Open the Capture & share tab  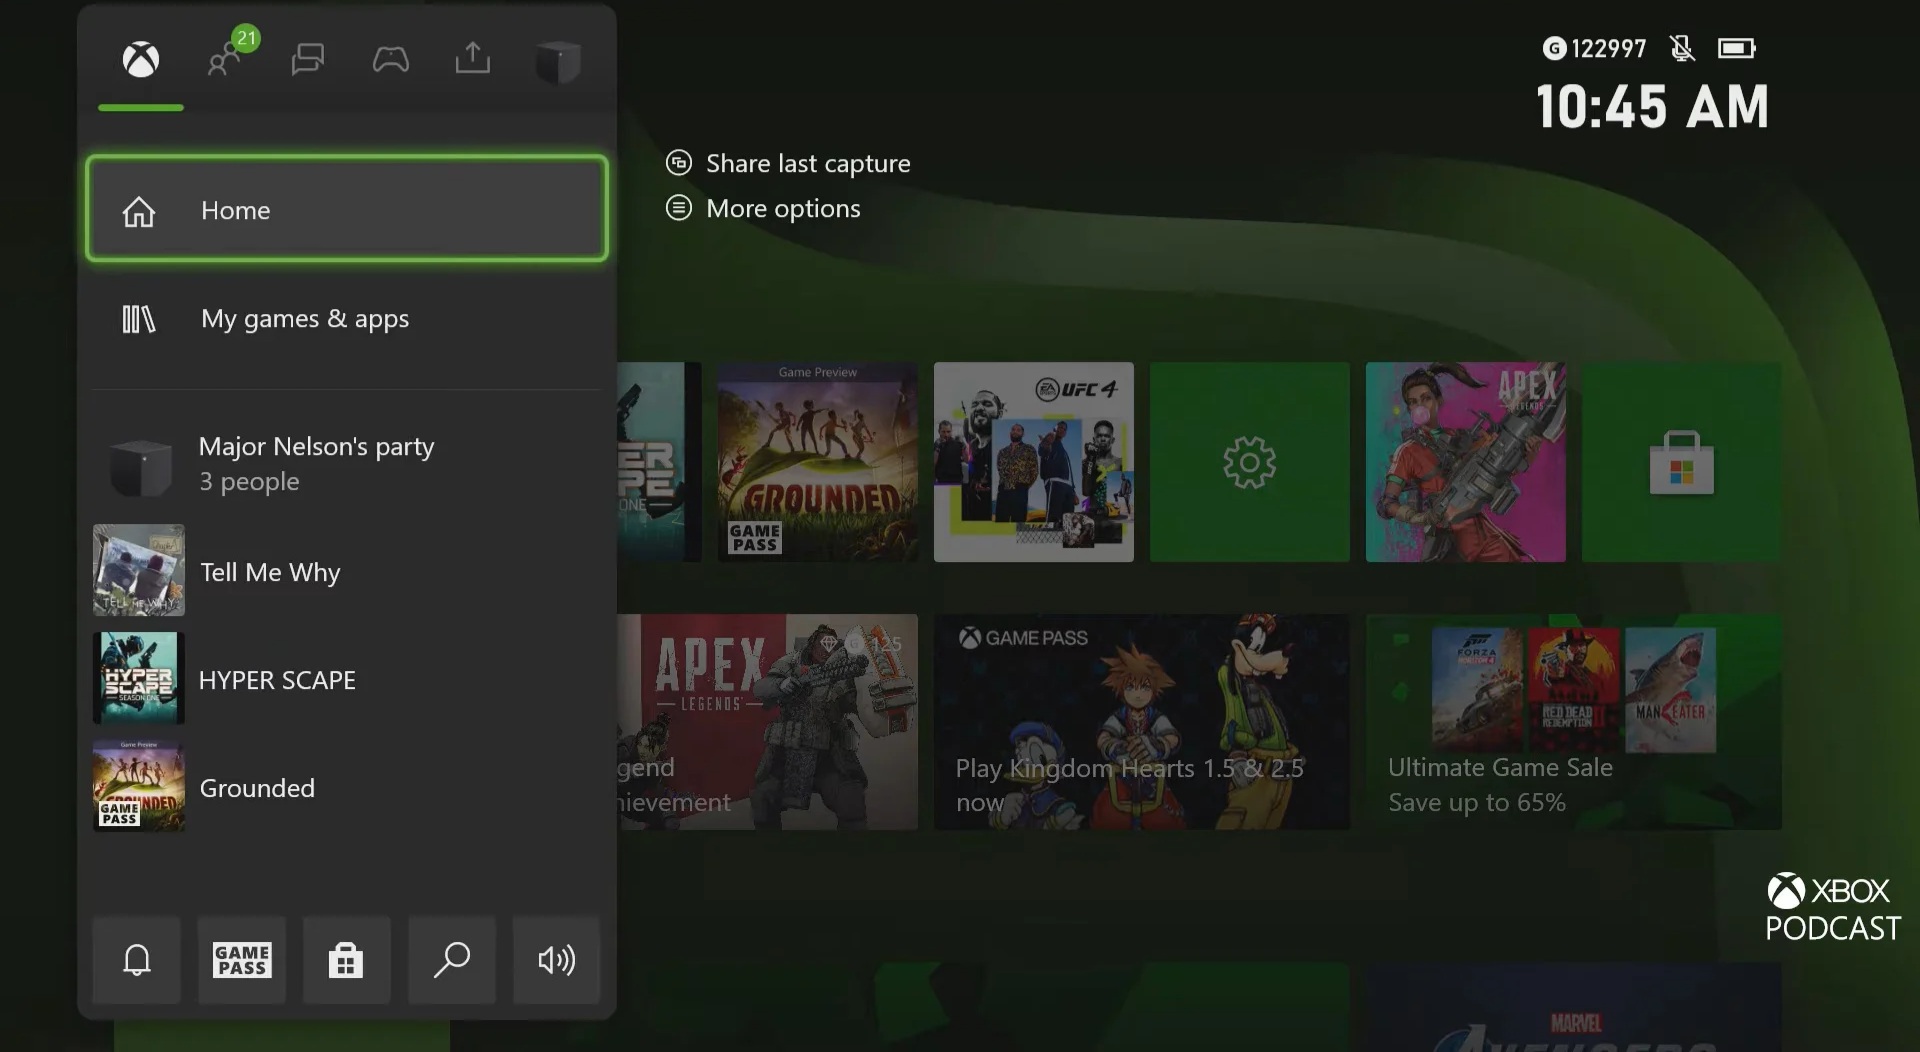pyautogui.click(x=473, y=60)
